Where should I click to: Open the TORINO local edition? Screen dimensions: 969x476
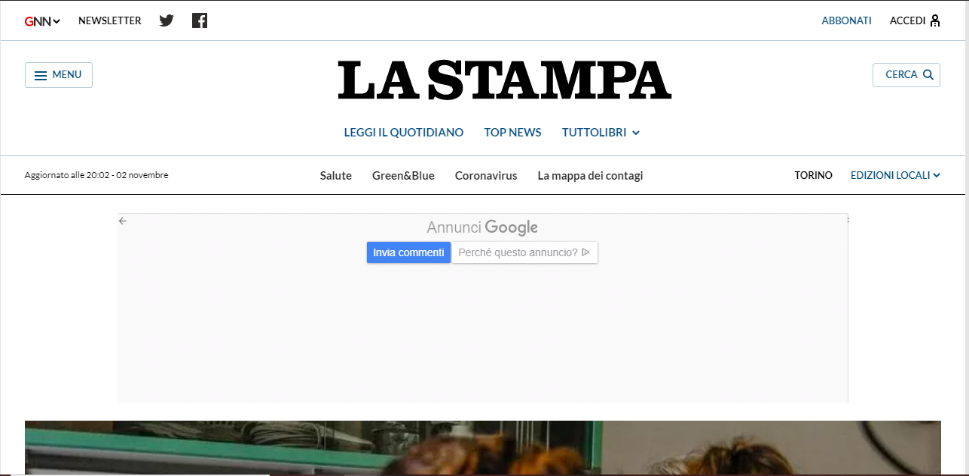tap(813, 176)
